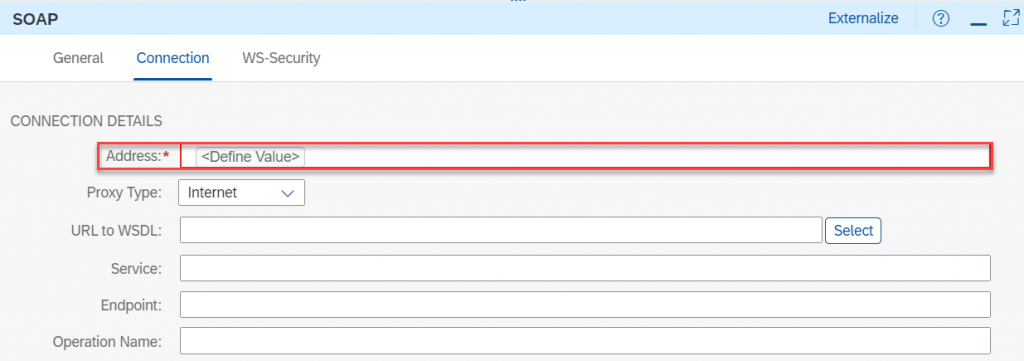
Task: Open the WS-Security tab
Action: (x=281, y=57)
